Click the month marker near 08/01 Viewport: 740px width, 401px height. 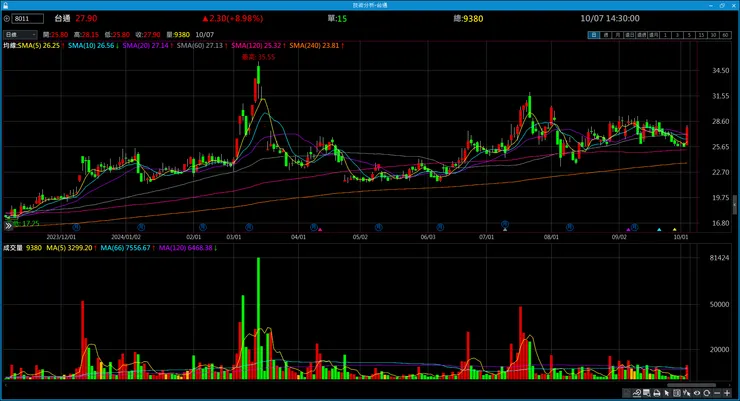click(570, 227)
